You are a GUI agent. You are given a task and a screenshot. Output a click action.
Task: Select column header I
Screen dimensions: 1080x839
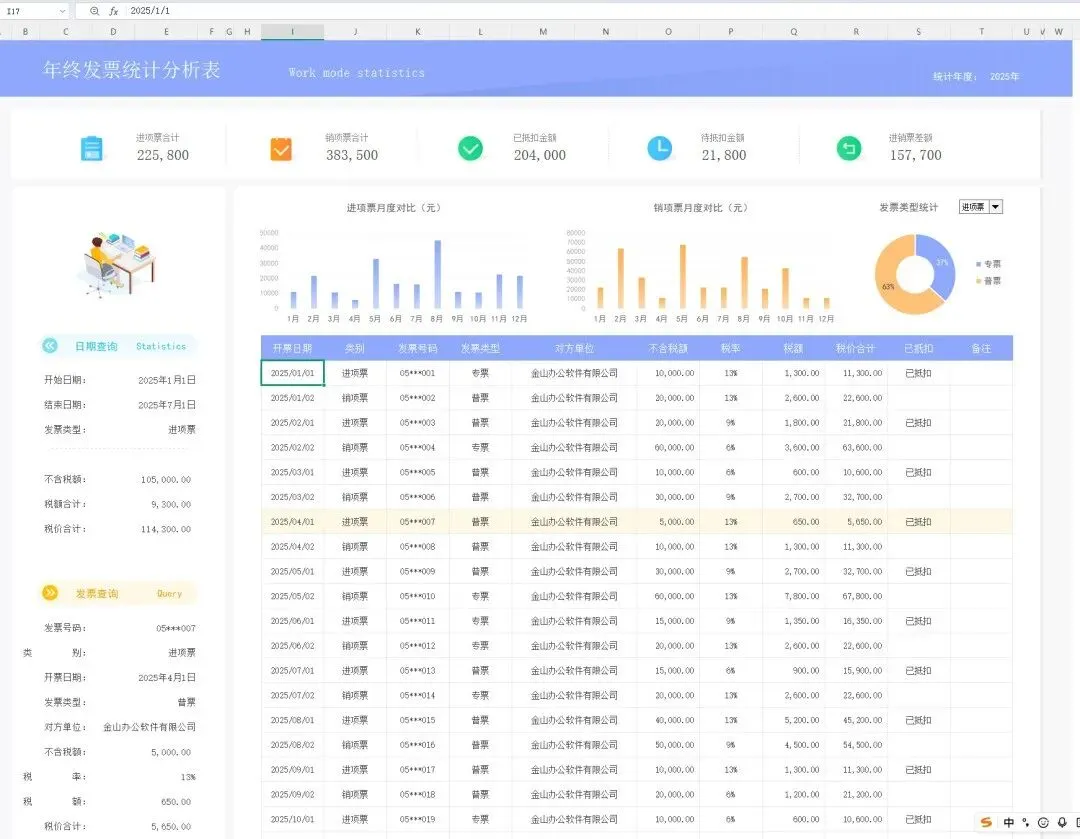[x=292, y=32]
